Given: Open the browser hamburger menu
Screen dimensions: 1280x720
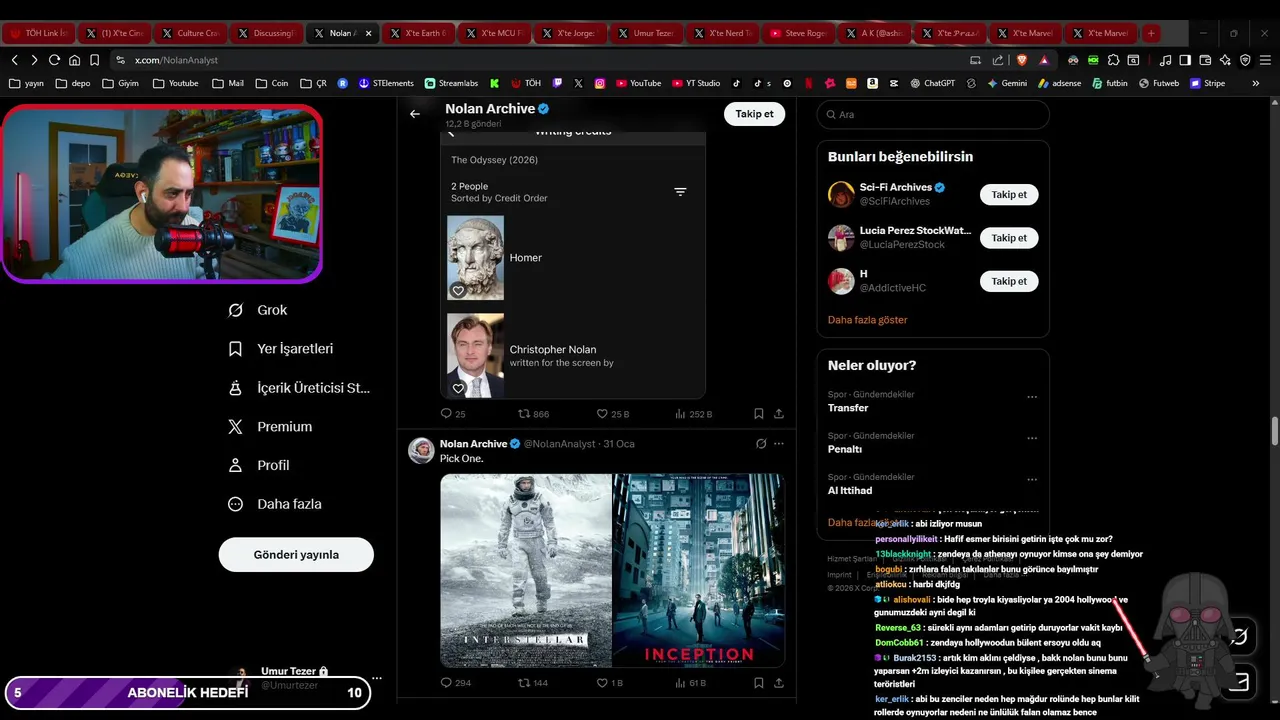Looking at the screenshot, I should [1265, 60].
